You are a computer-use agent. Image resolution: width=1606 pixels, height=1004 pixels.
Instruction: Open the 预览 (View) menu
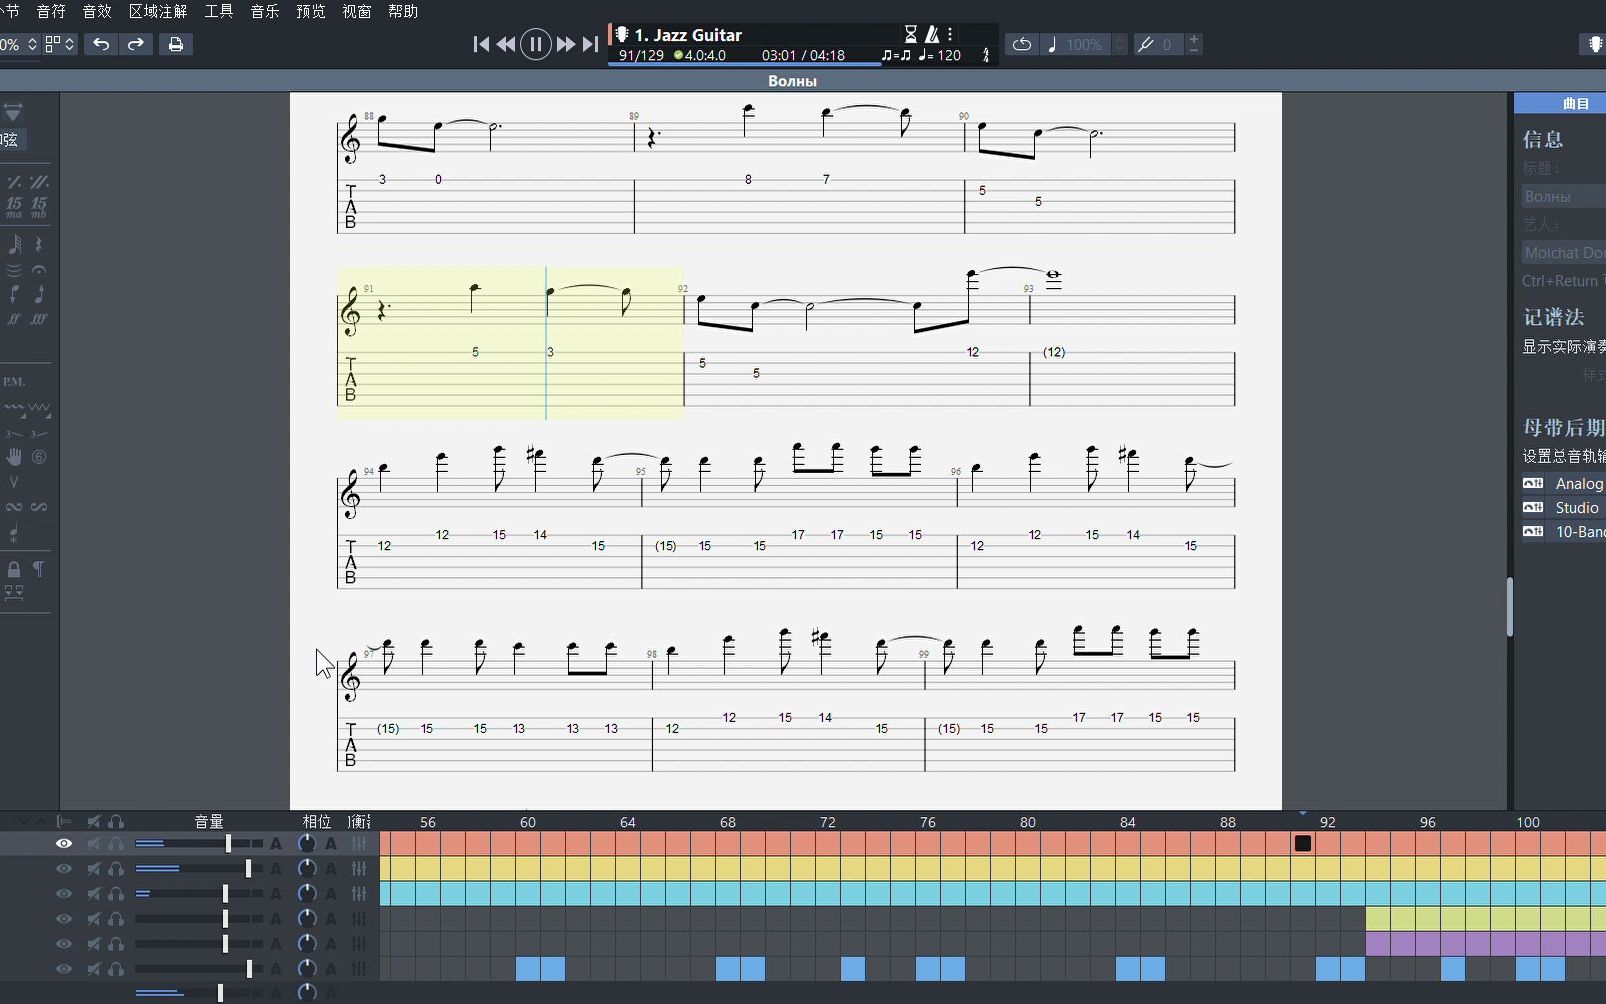pos(311,11)
